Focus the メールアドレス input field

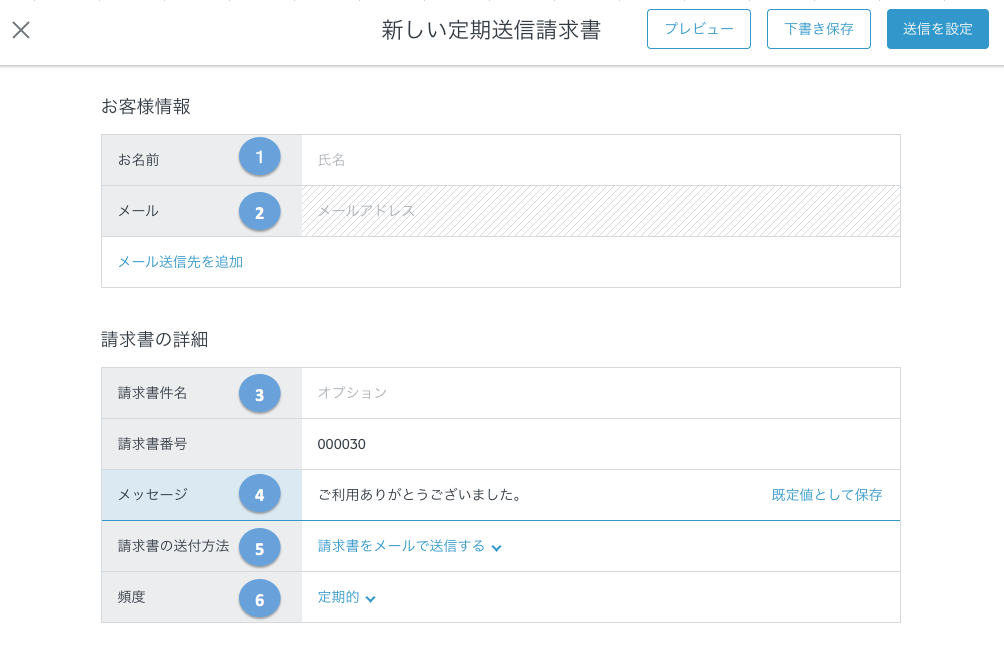tap(601, 211)
